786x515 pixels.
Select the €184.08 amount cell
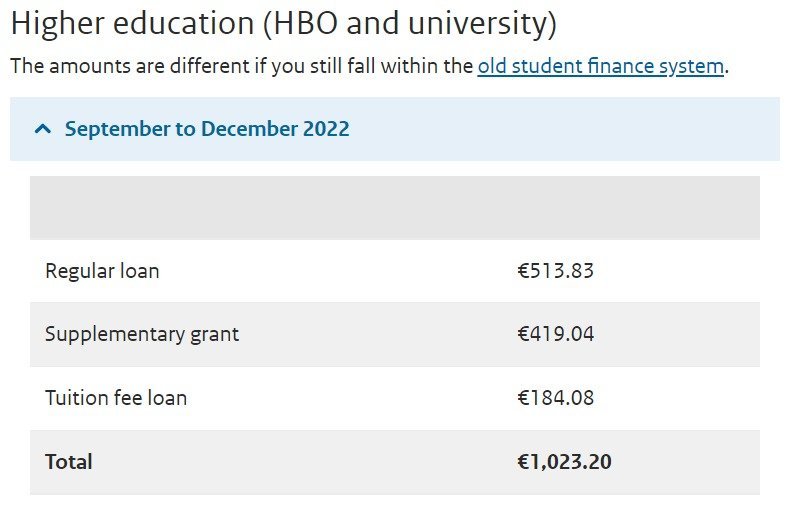point(555,398)
